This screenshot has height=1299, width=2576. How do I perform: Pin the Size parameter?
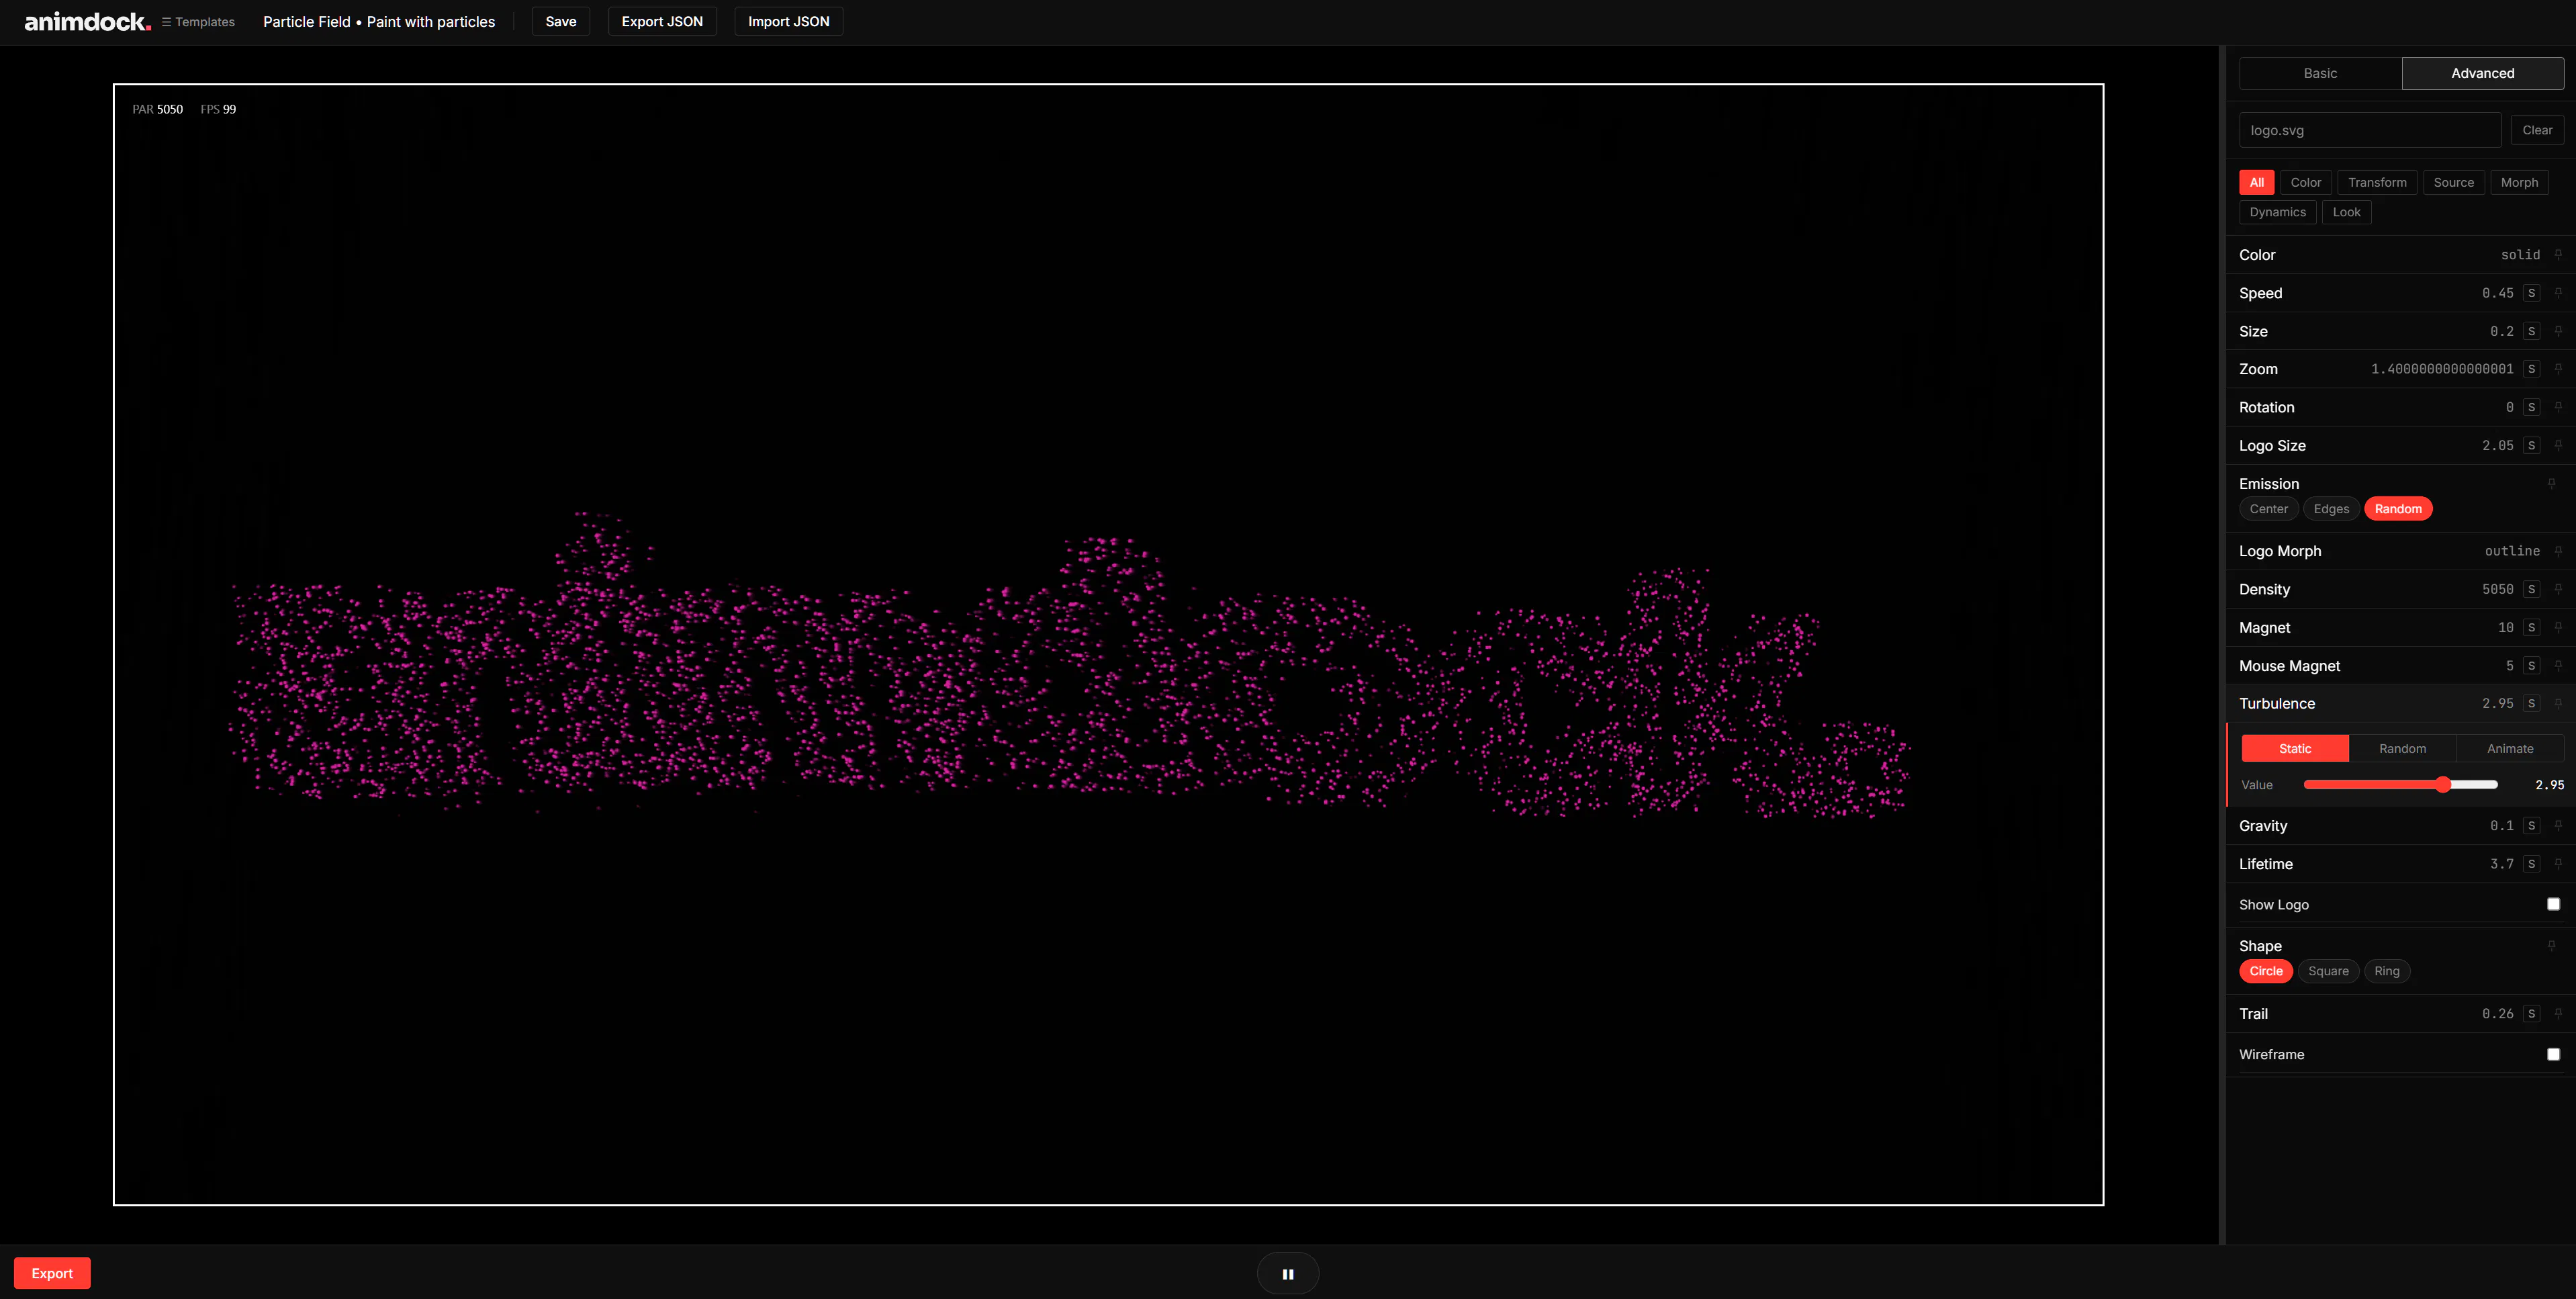[2558, 330]
